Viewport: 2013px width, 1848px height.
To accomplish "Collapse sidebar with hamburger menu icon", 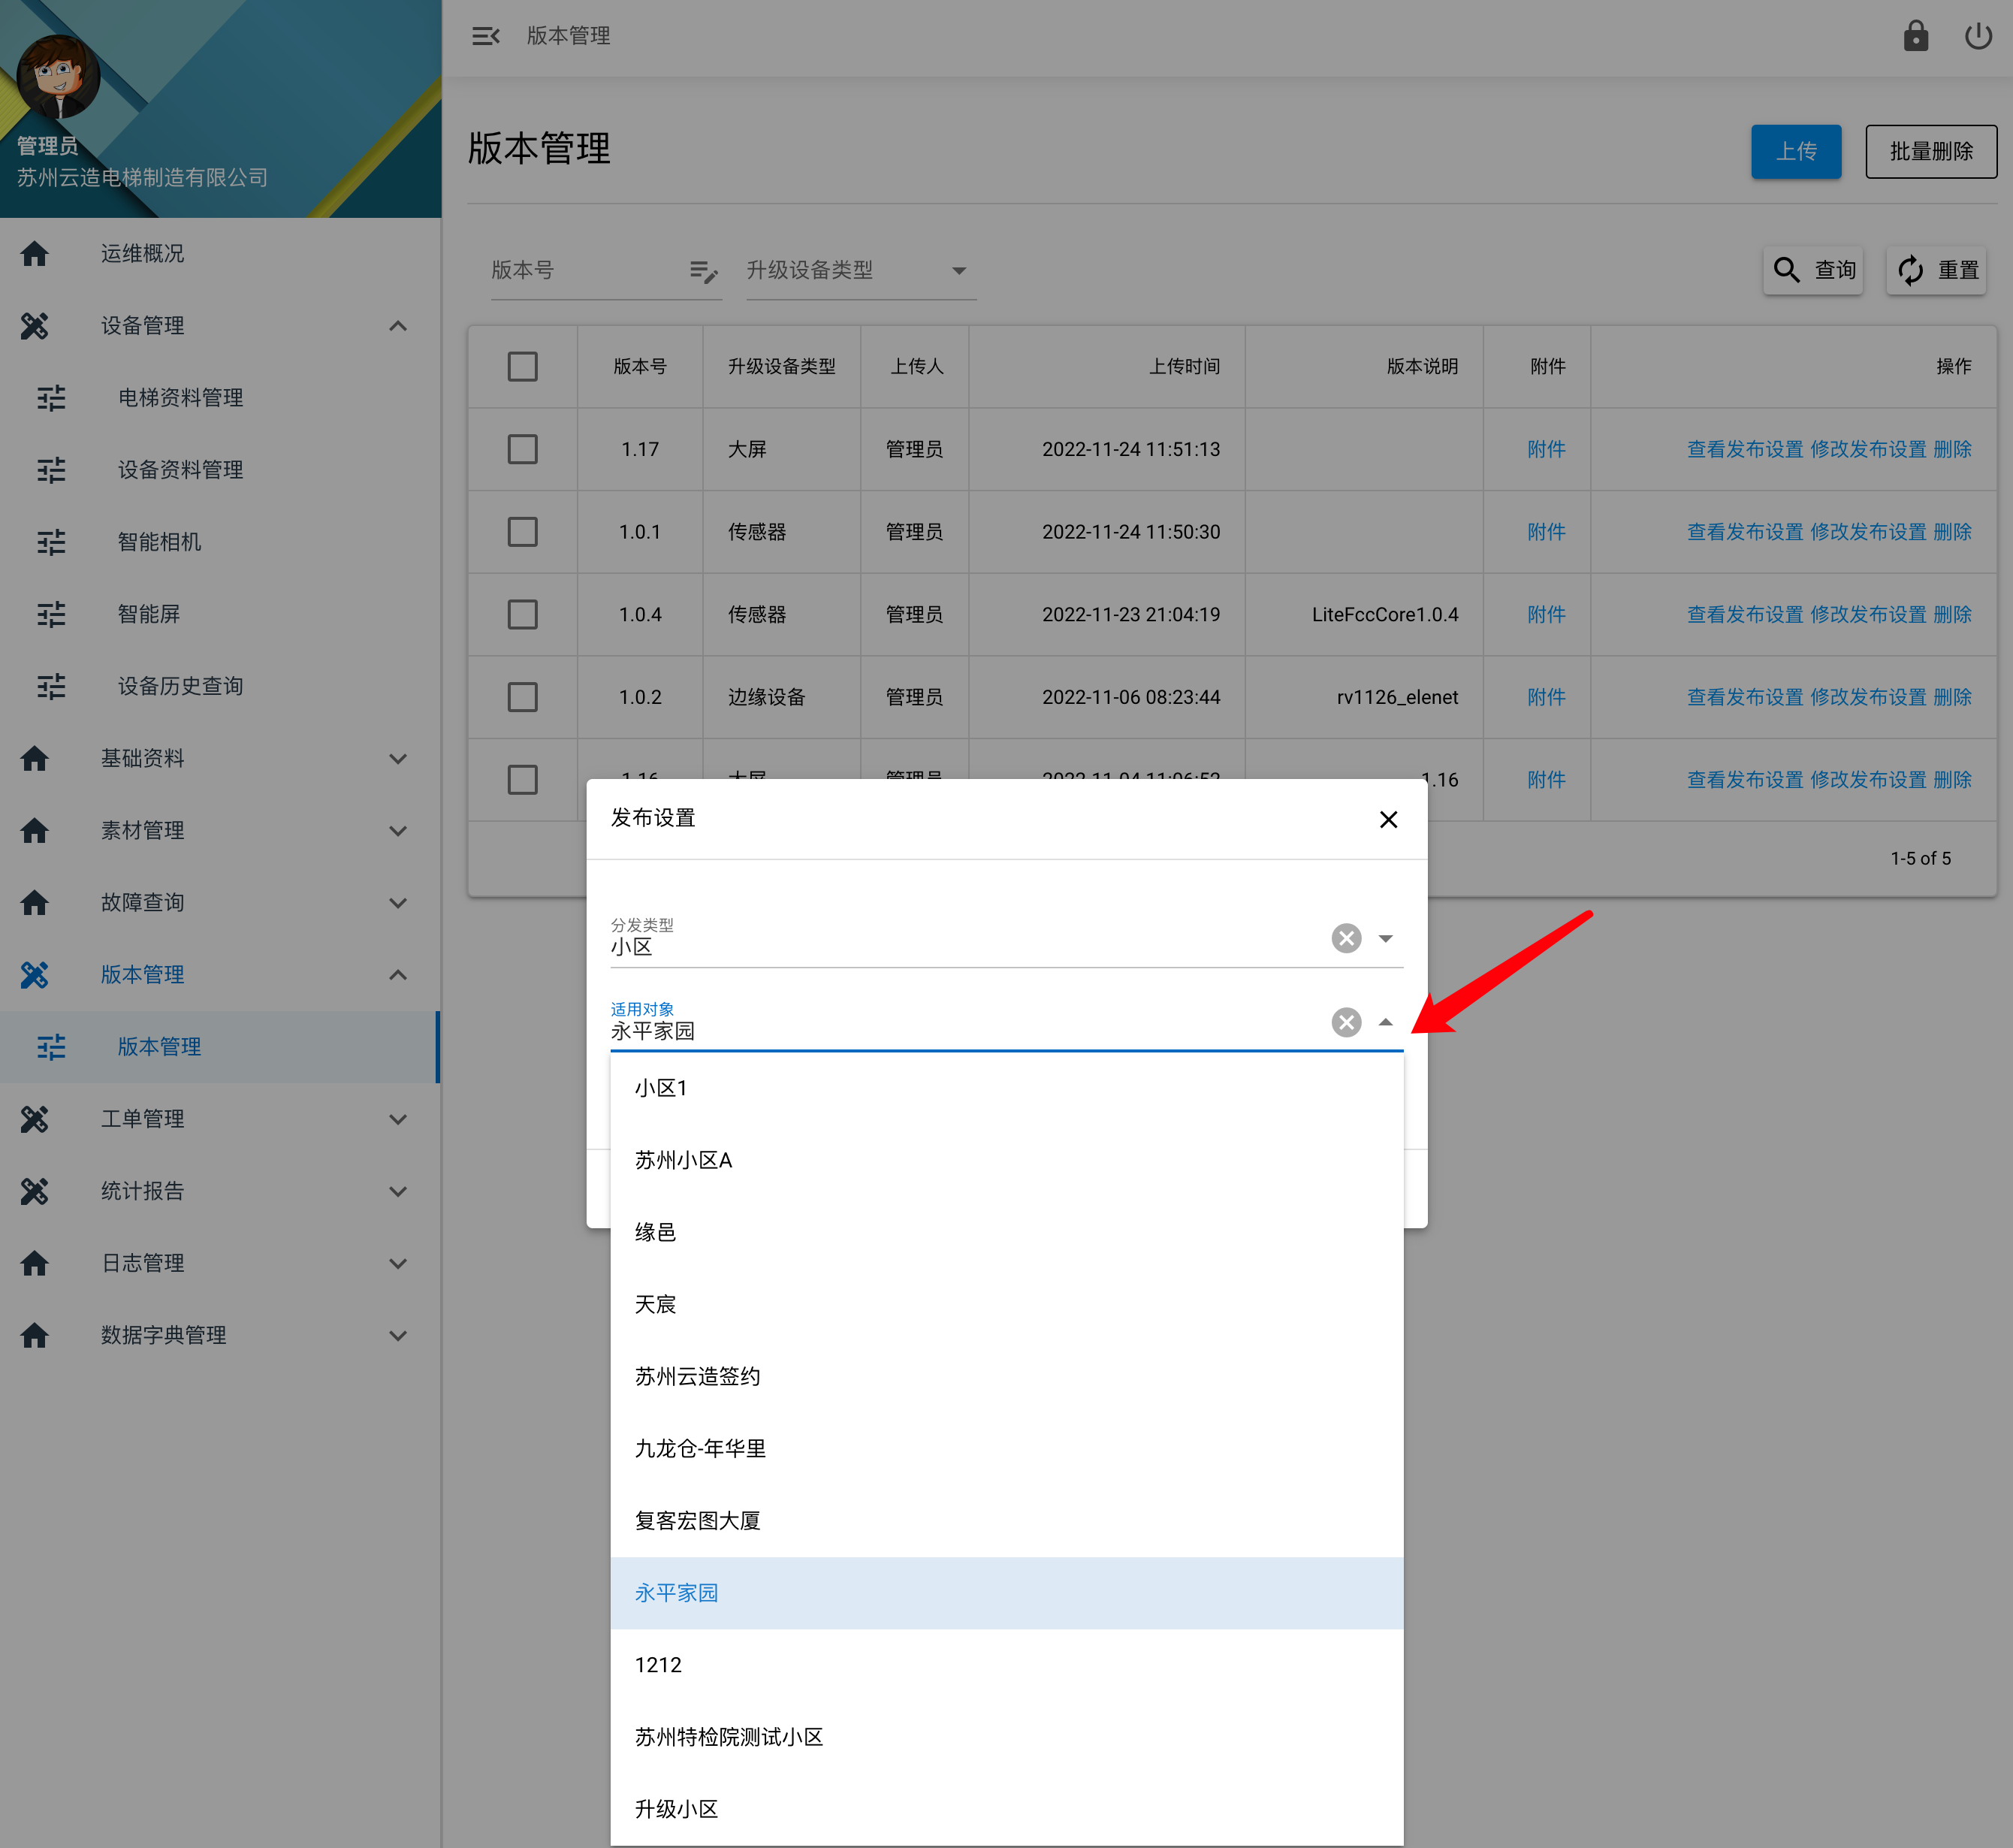I will (x=485, y=36).
